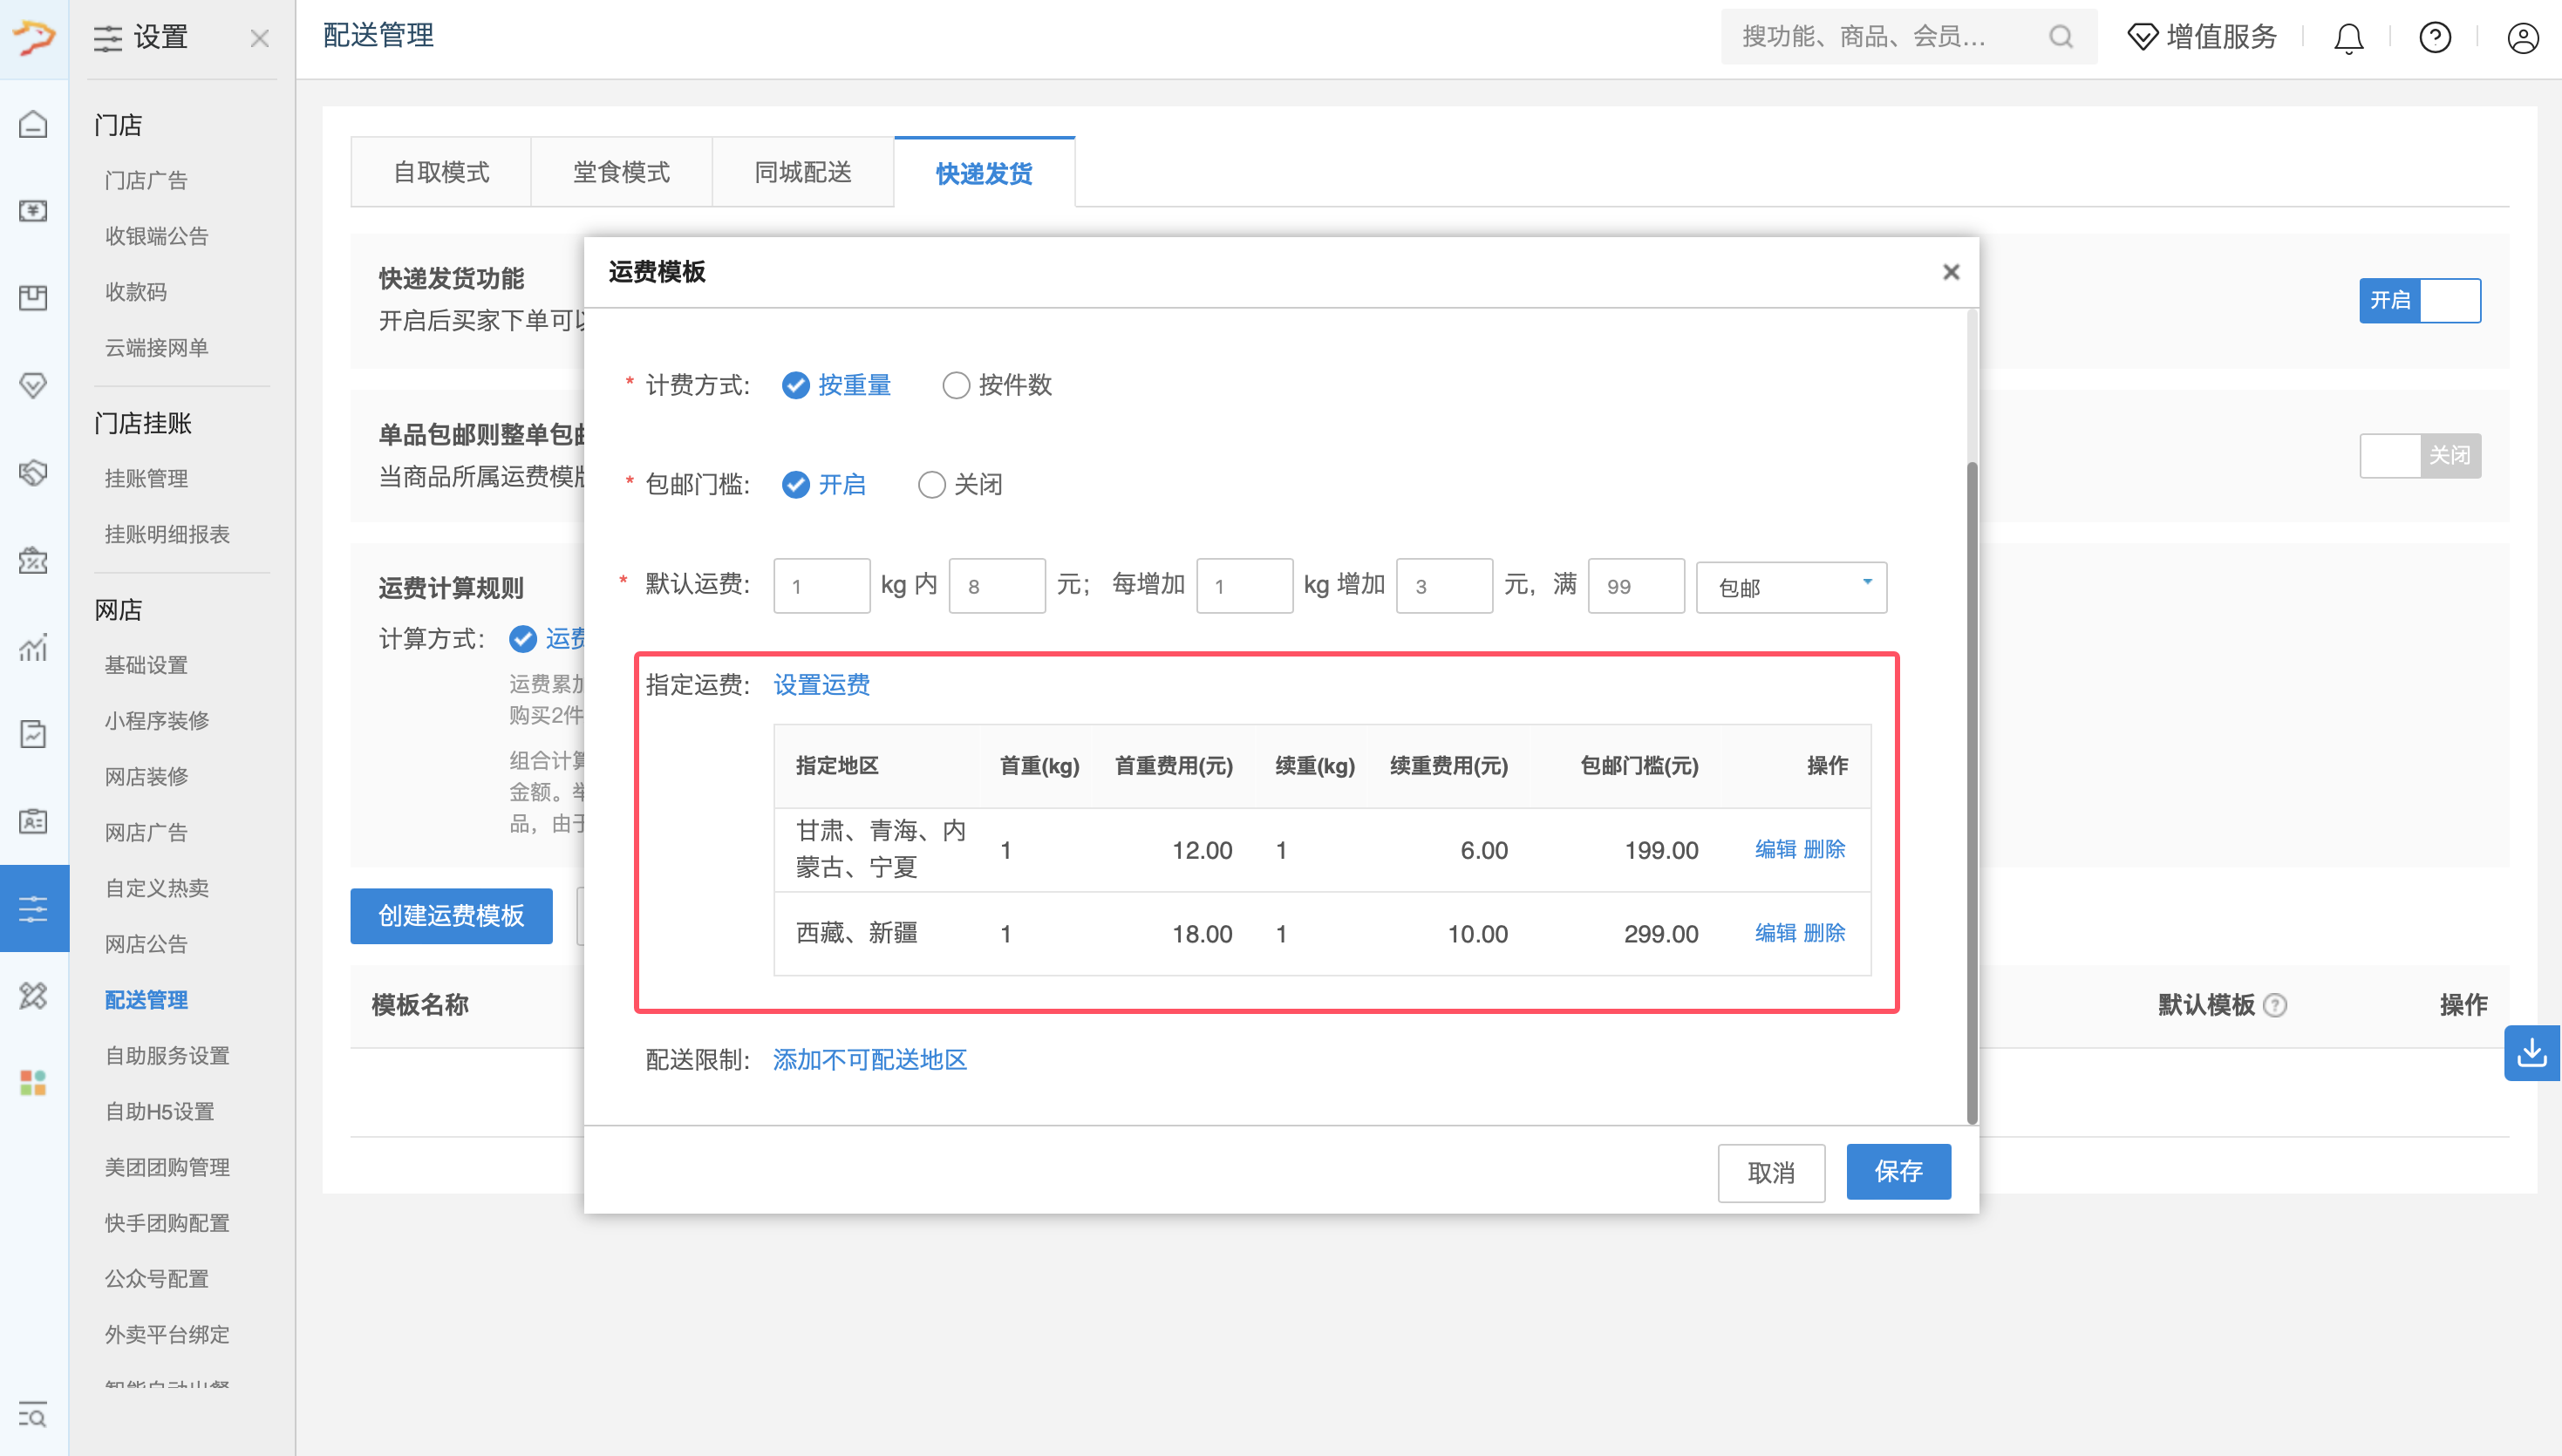Click the colorful apps grid sidebar icon
Image resolution: width=2562 pixels, height=1456 pixels.
(x=33, y=1082)
